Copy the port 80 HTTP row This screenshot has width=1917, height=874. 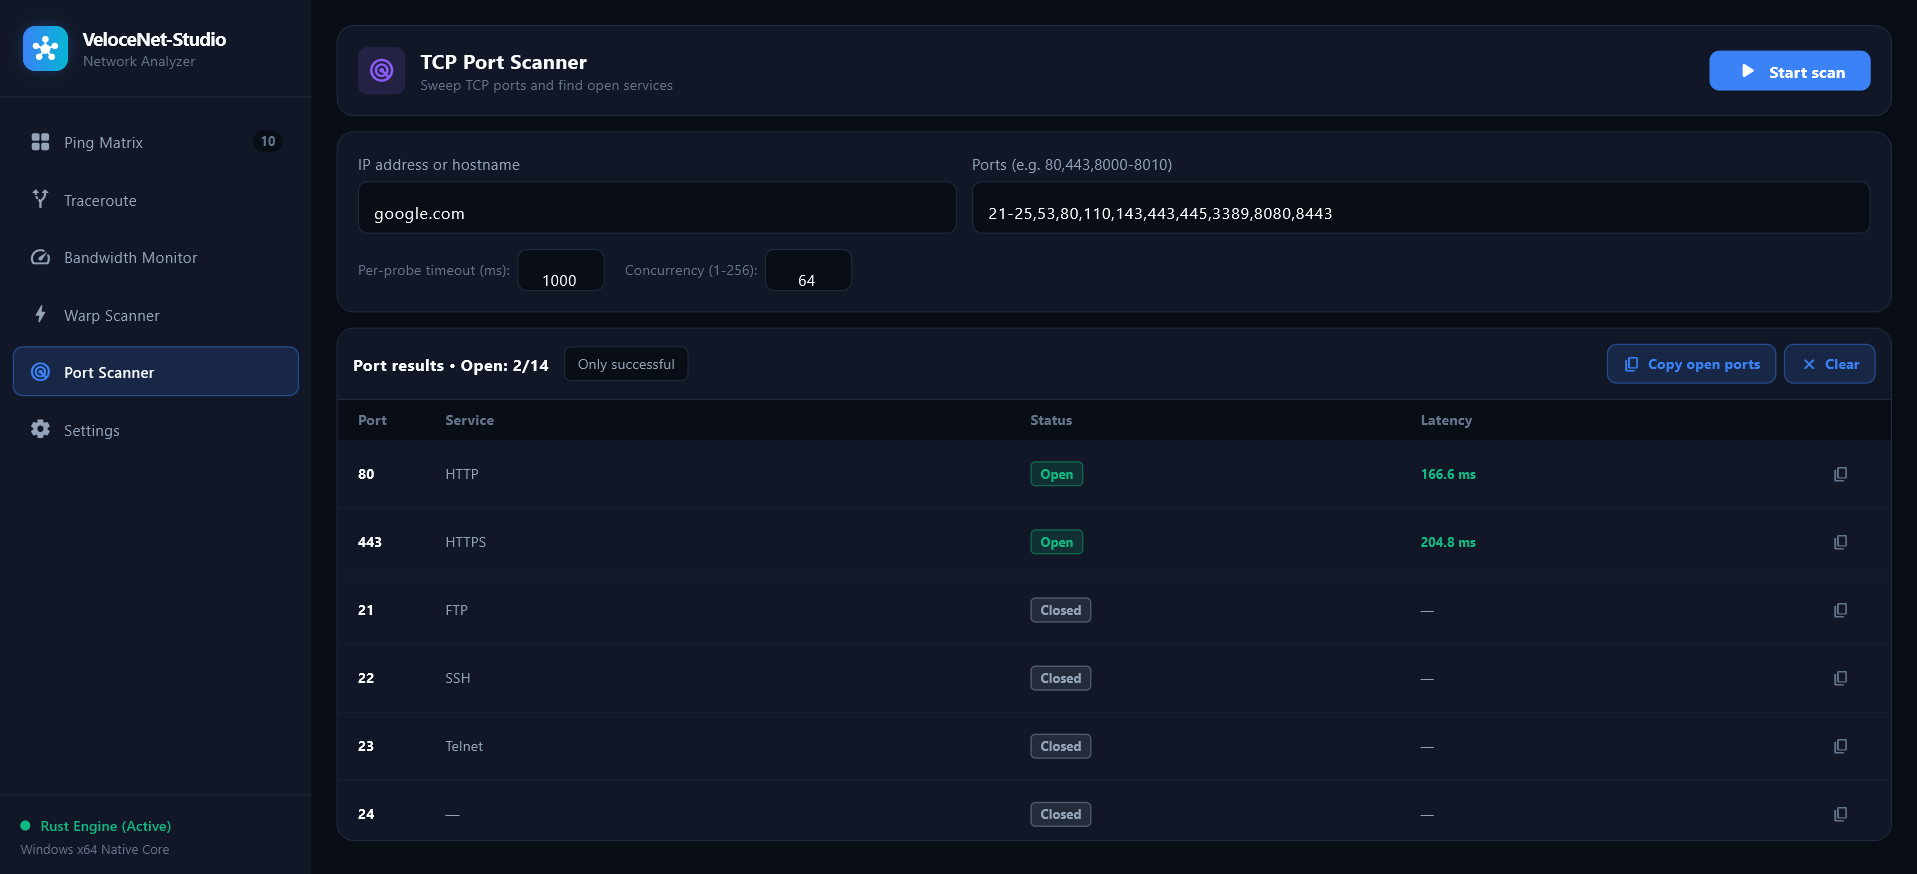(1840, 474)
